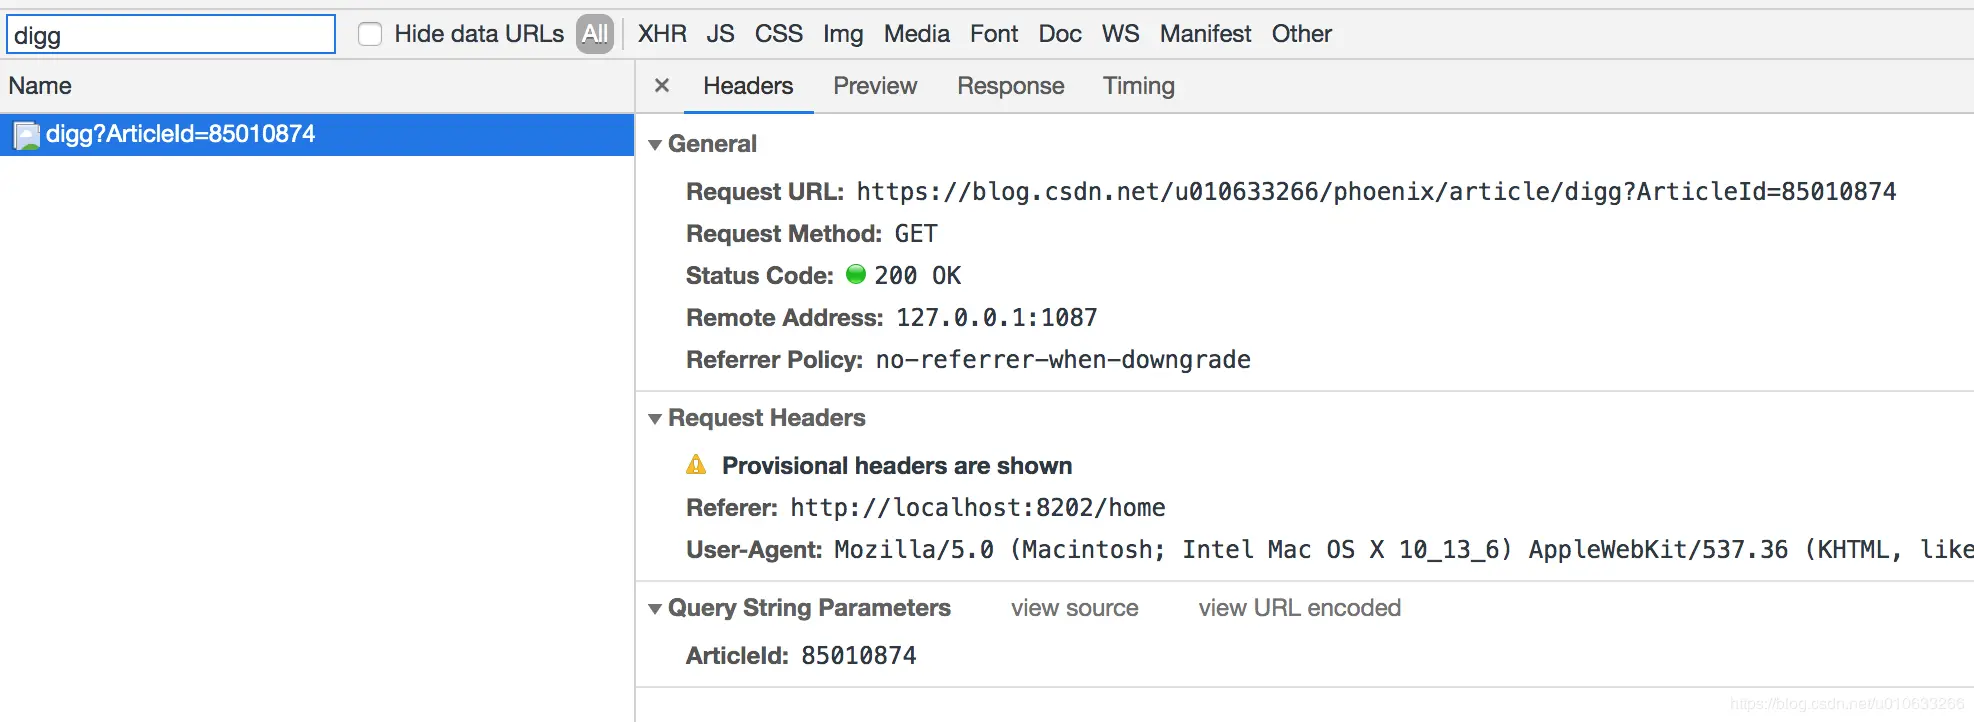The image size is (1974, 722).
Task: Click the image file icon for digg request
Action: click(27, 135)
